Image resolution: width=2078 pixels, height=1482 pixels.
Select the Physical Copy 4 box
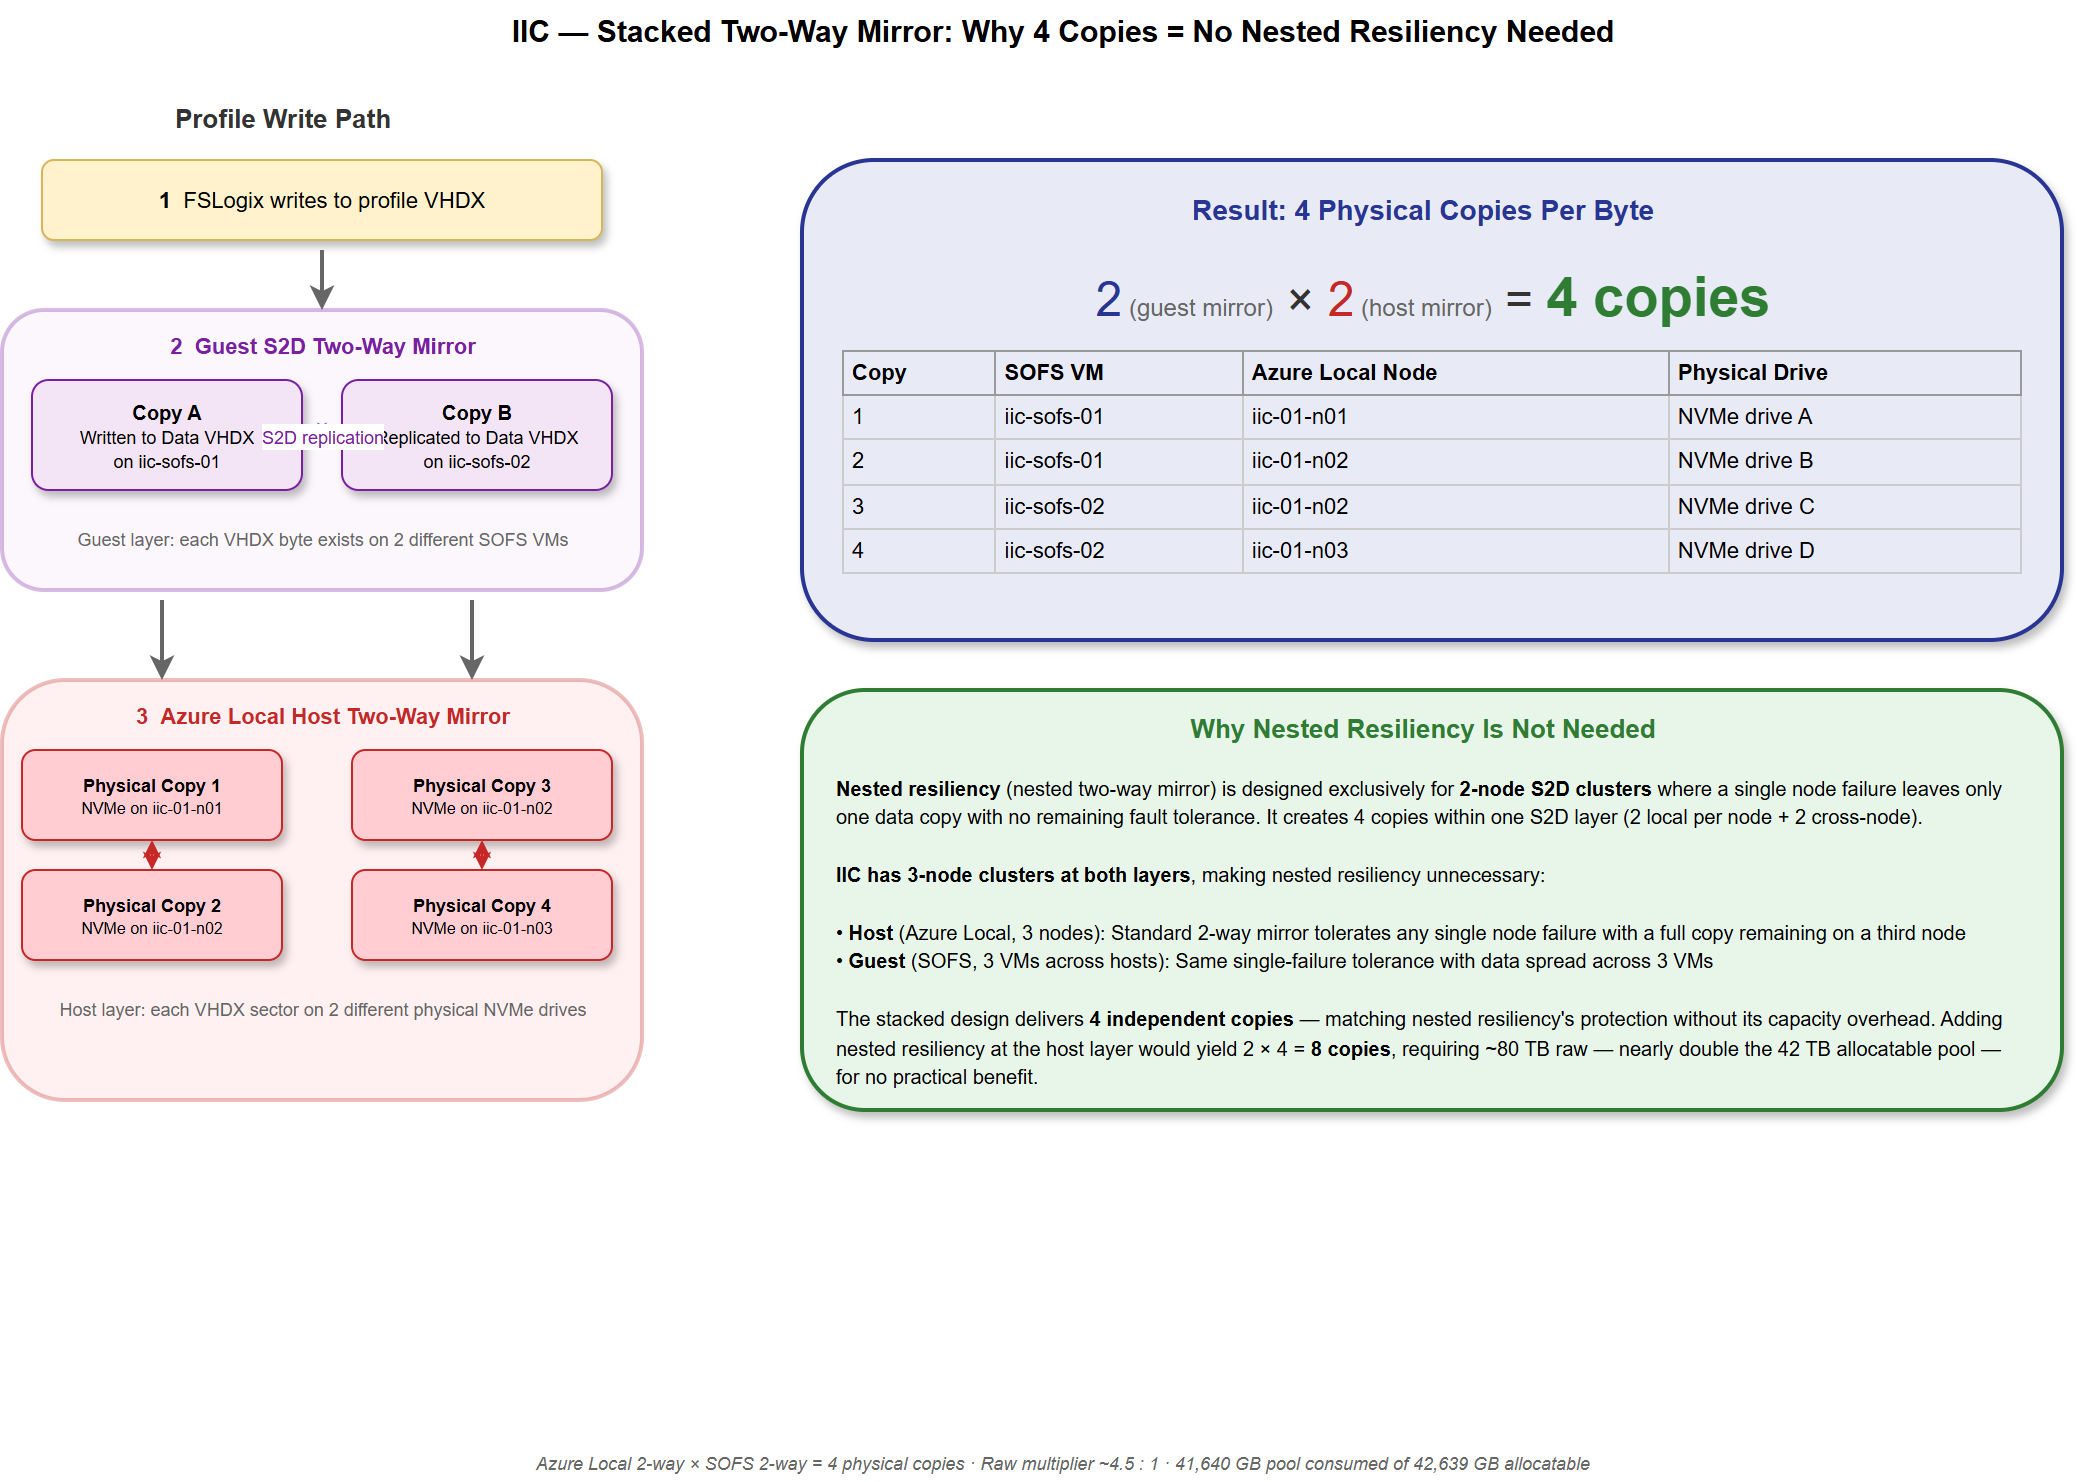click(481, 915)
